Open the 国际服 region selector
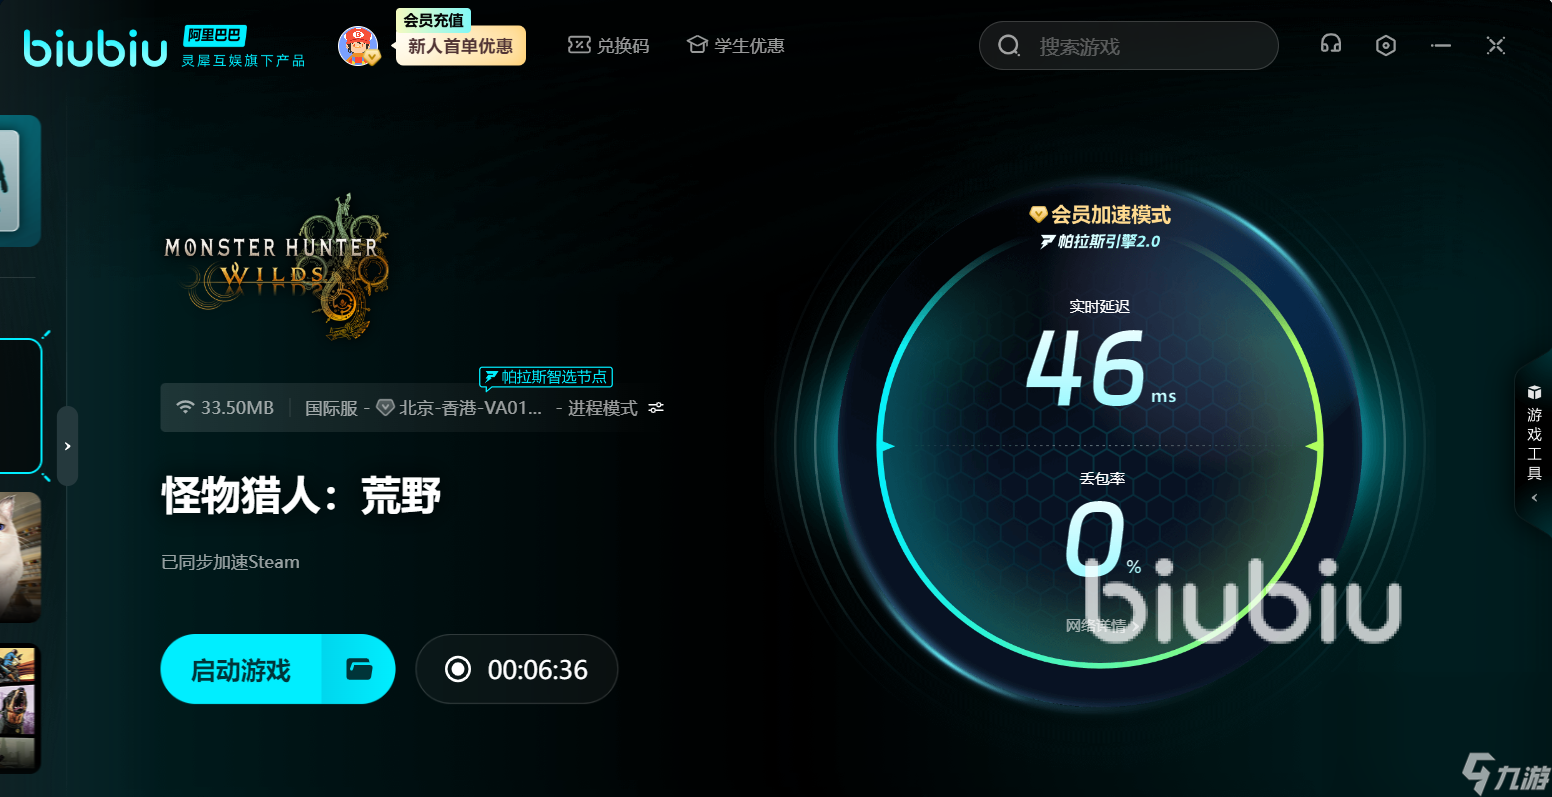 click(331, 408)
